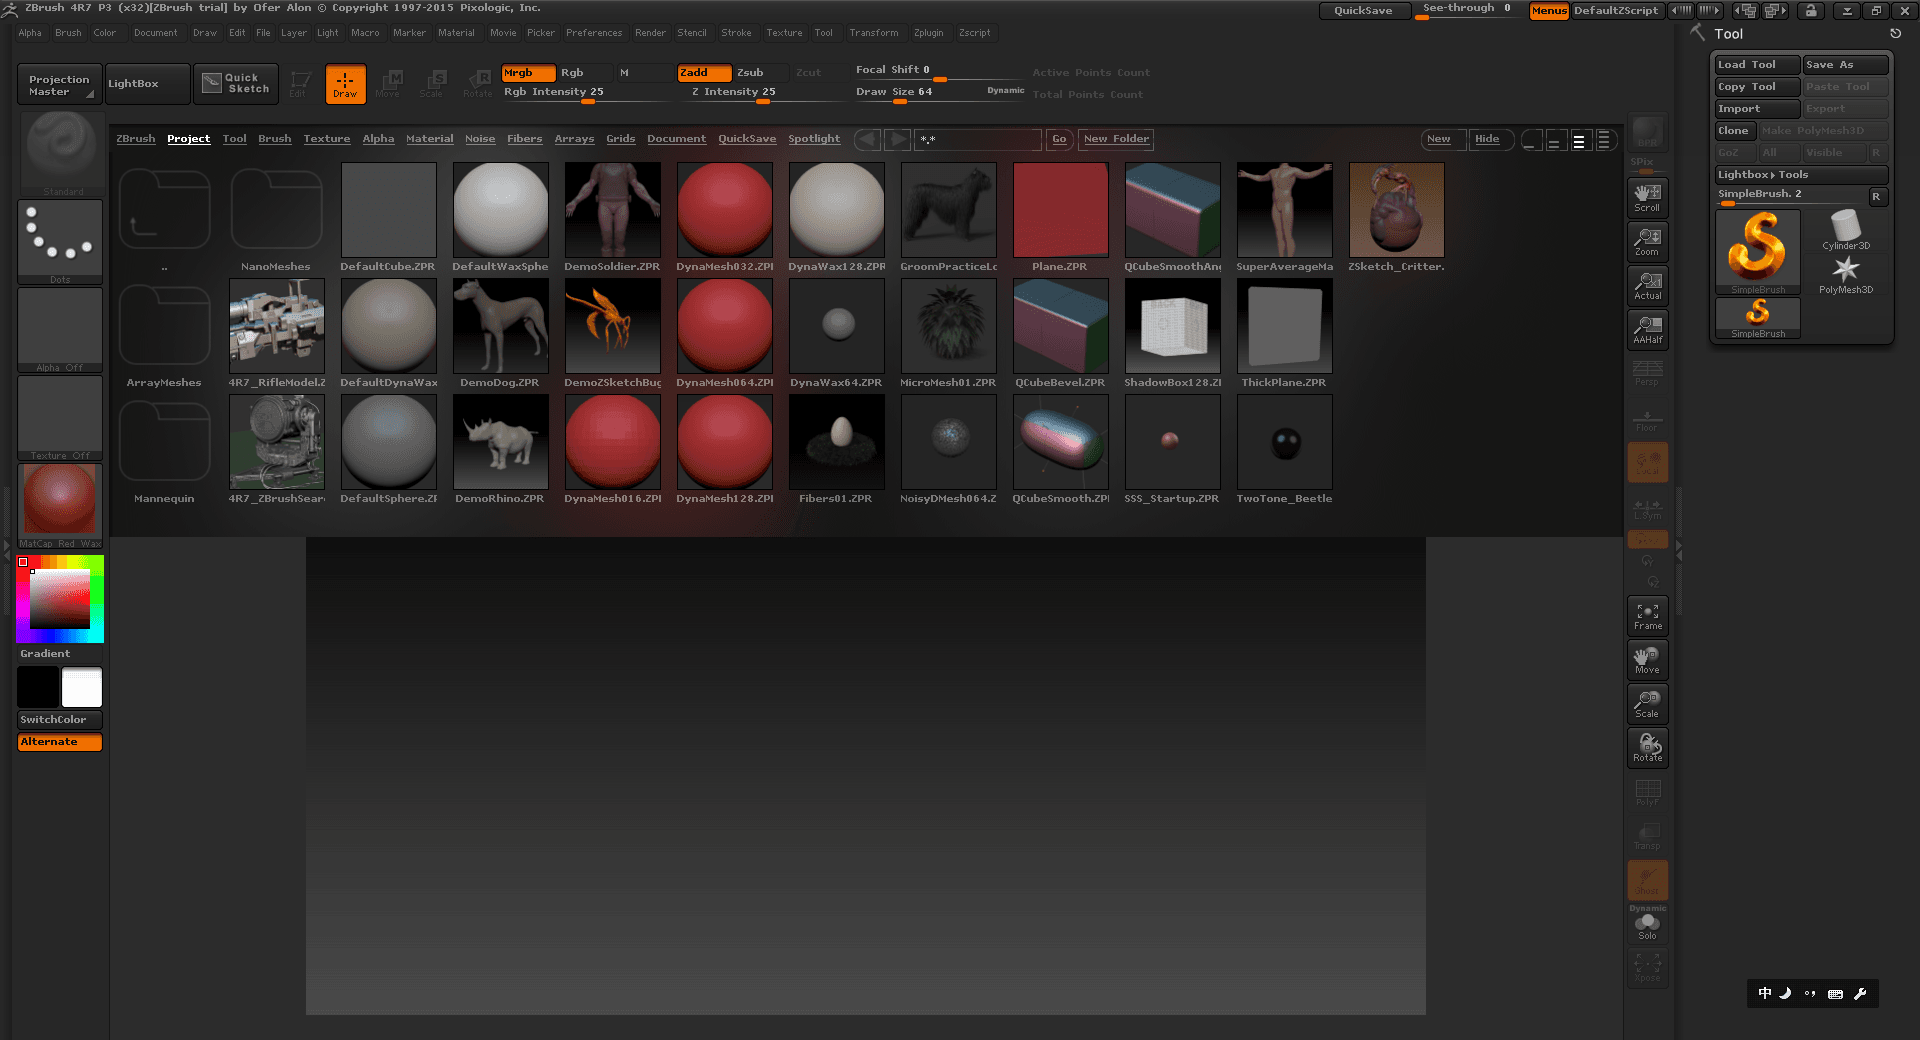Toggle Zadd mode
Image resolution: width=1920 pixels, height=1040 pixels.
coord(704,73)
